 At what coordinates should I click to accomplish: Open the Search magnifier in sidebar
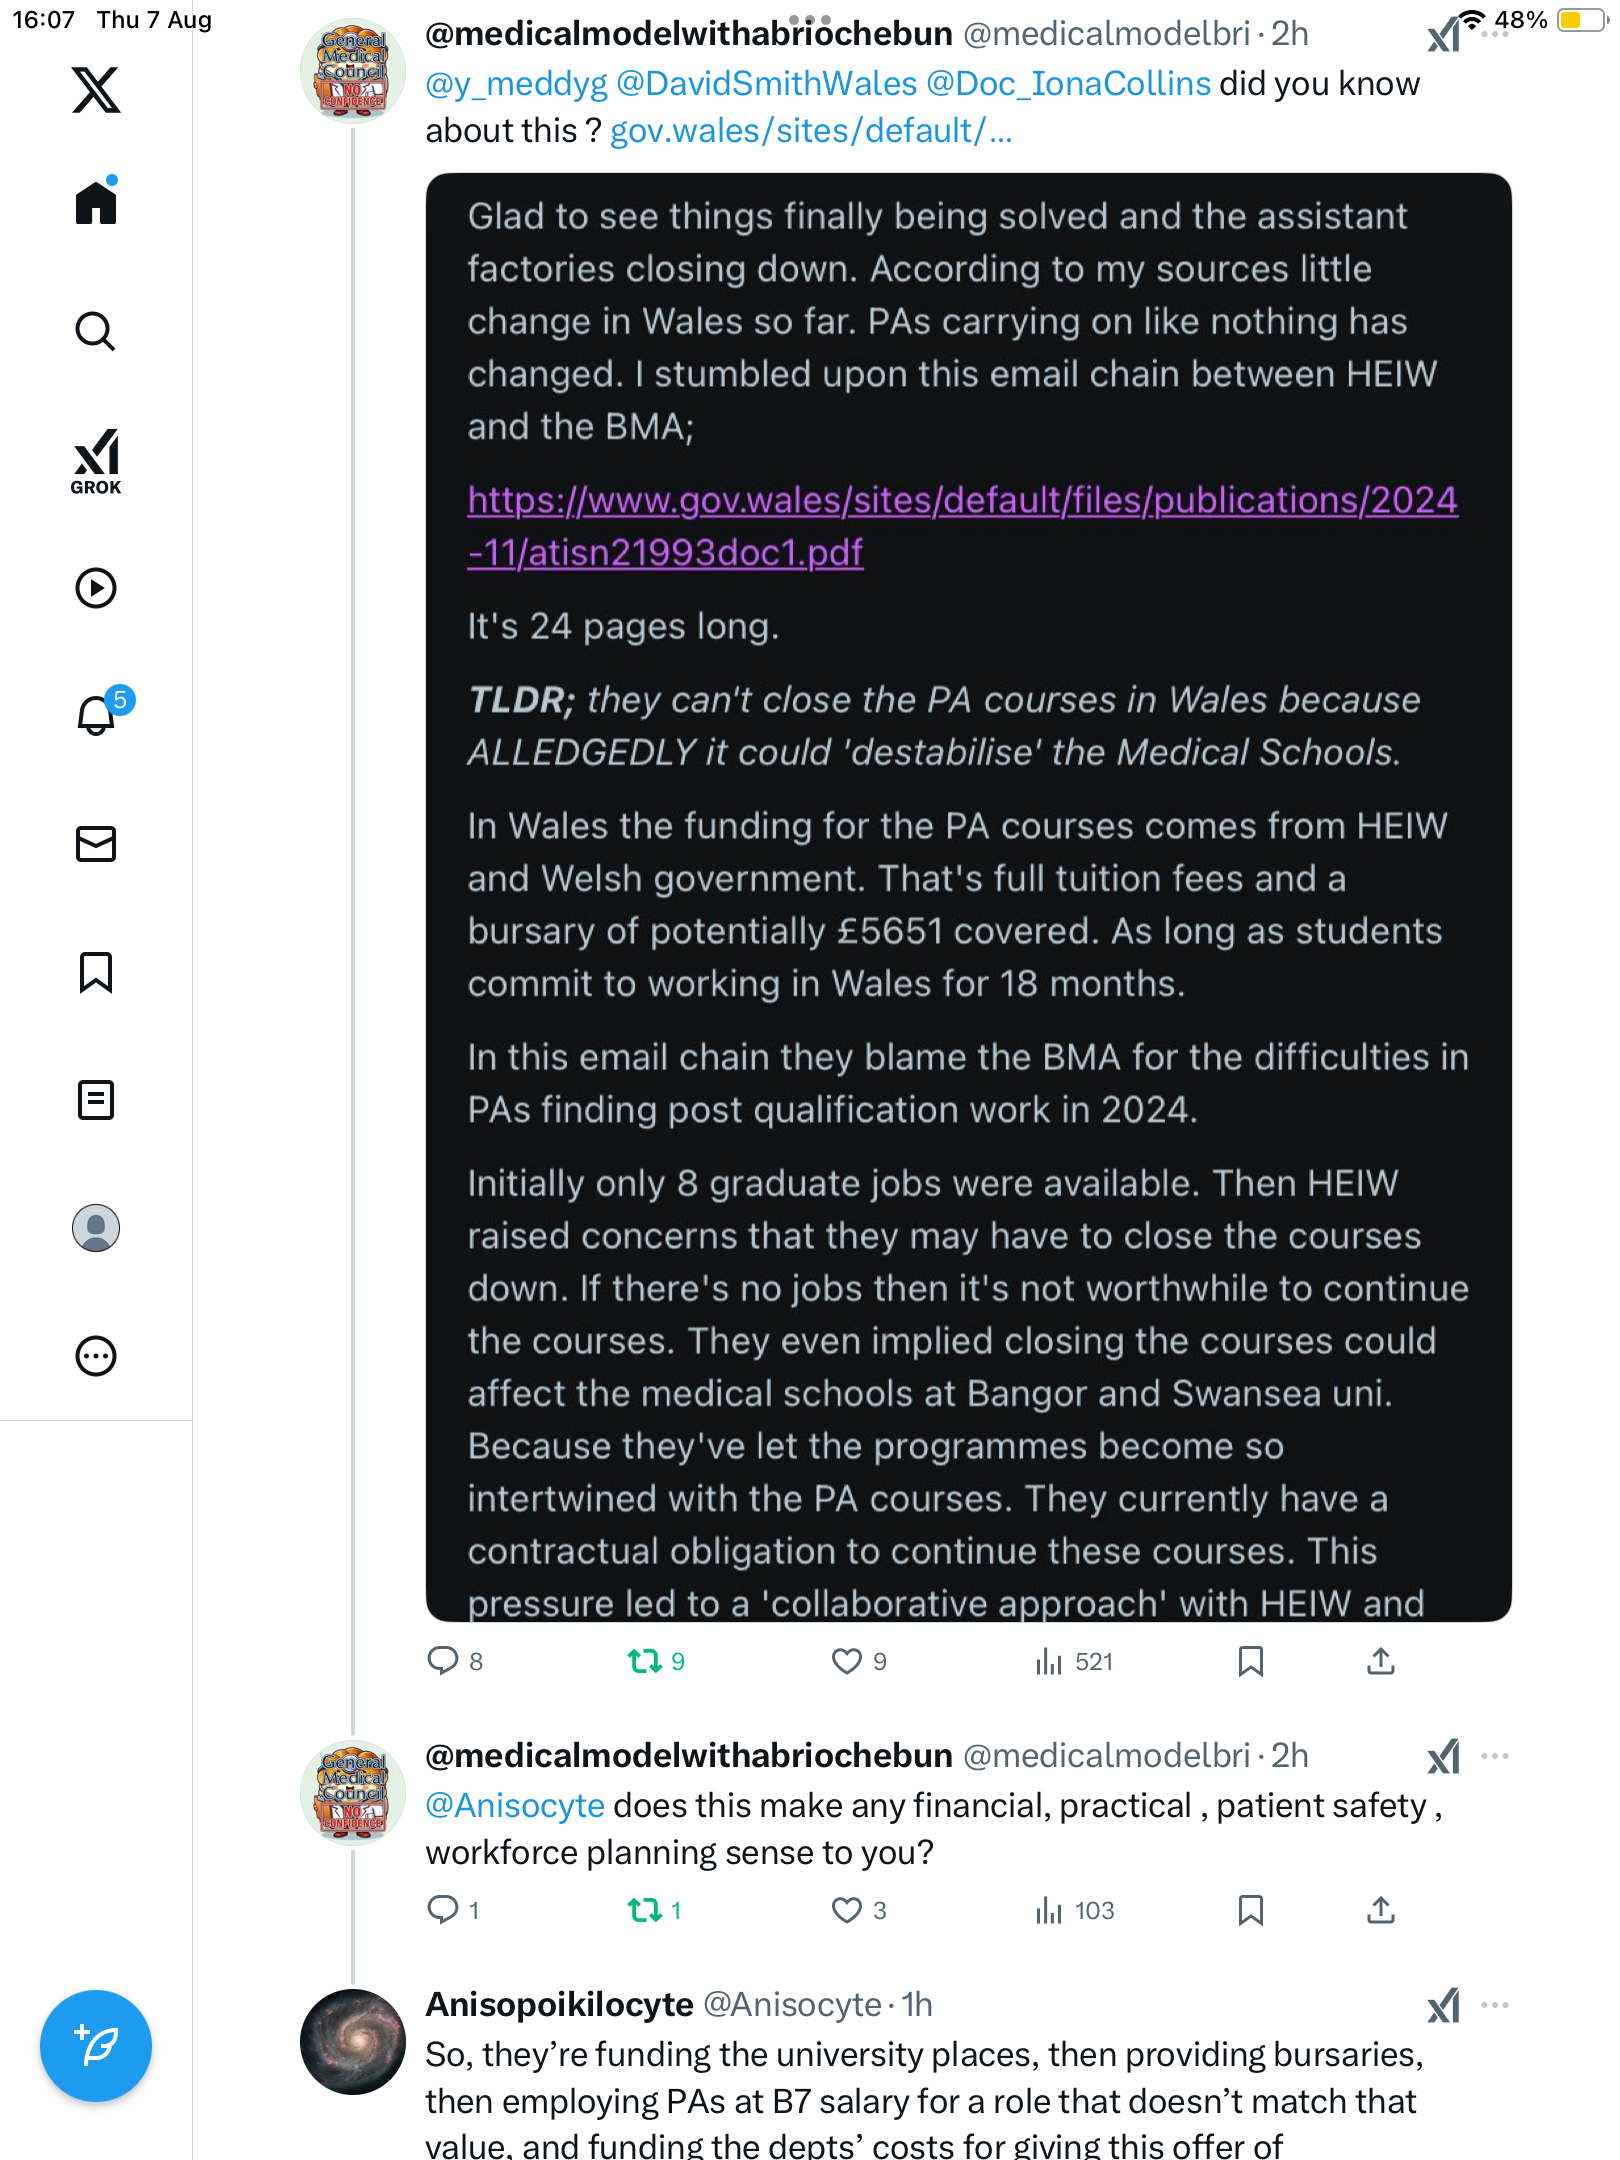[x=96, y=332]
